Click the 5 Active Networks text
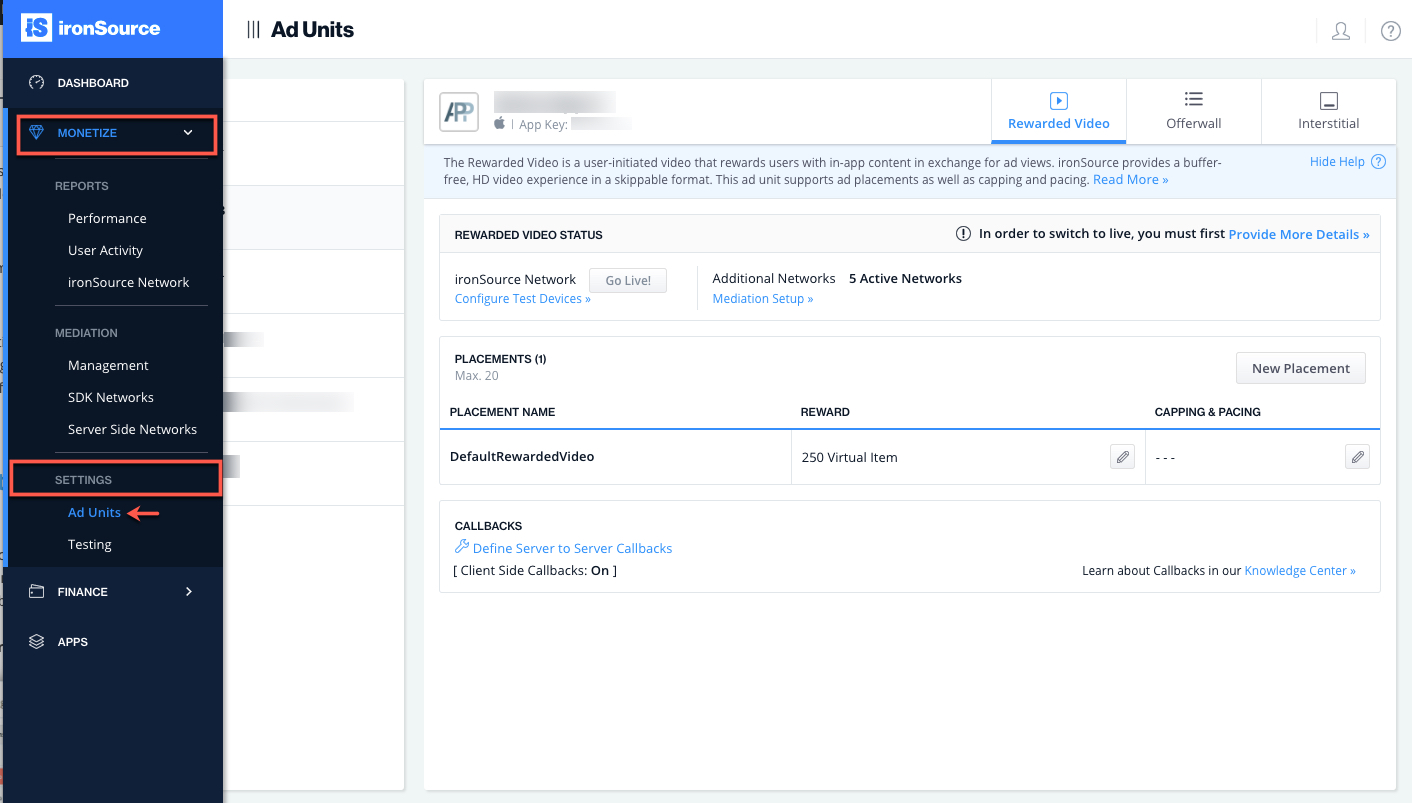The width and height of the screenshot is (1412, 803). [x=905, y=279]
